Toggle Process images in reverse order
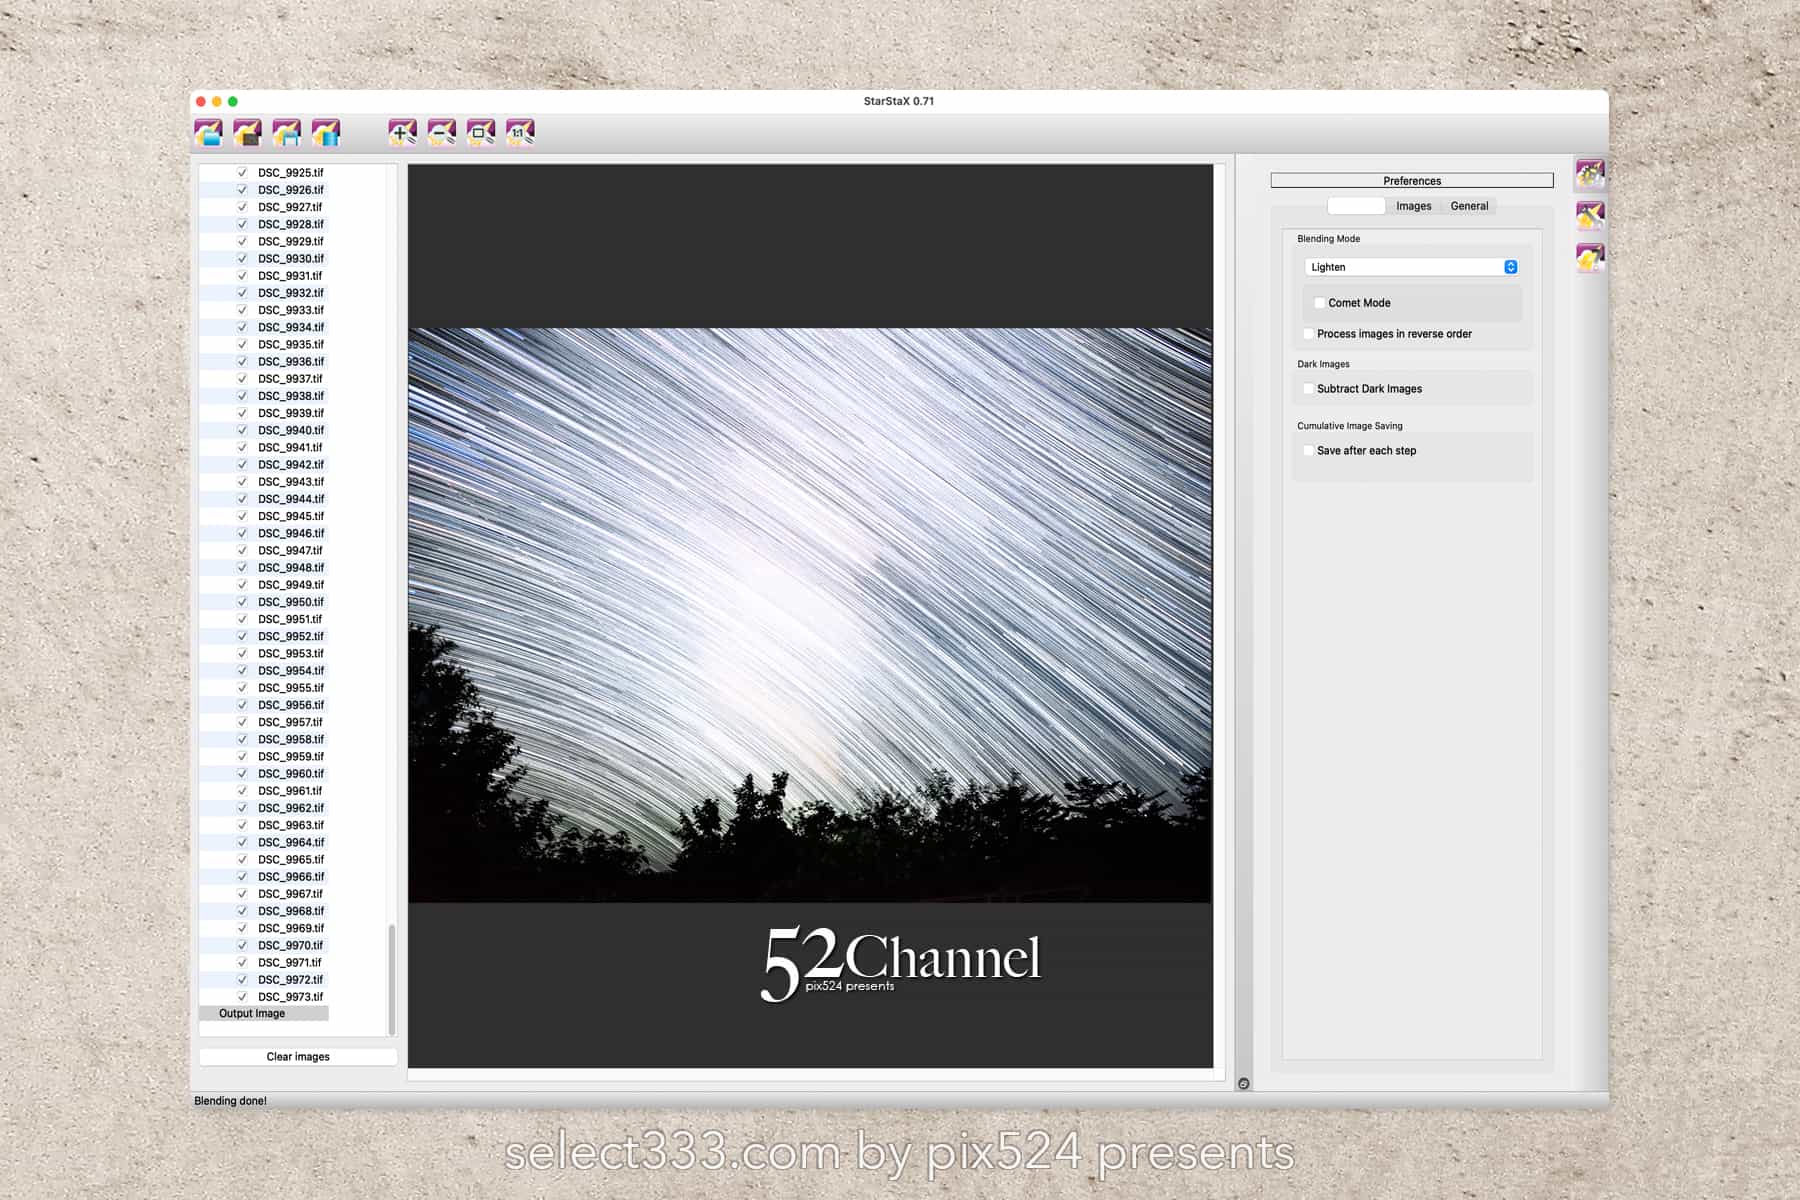1800x1200 pixels. coord(1309,334)
